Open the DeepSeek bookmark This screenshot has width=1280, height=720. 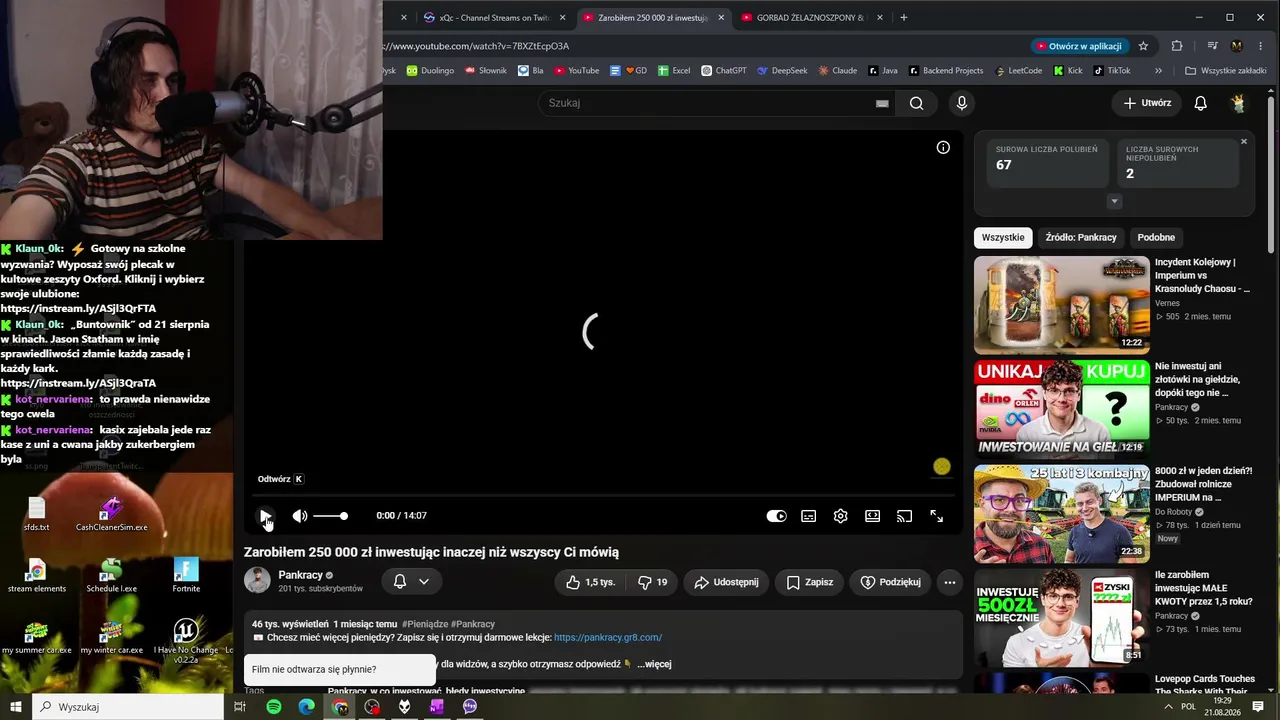point(782,71)
